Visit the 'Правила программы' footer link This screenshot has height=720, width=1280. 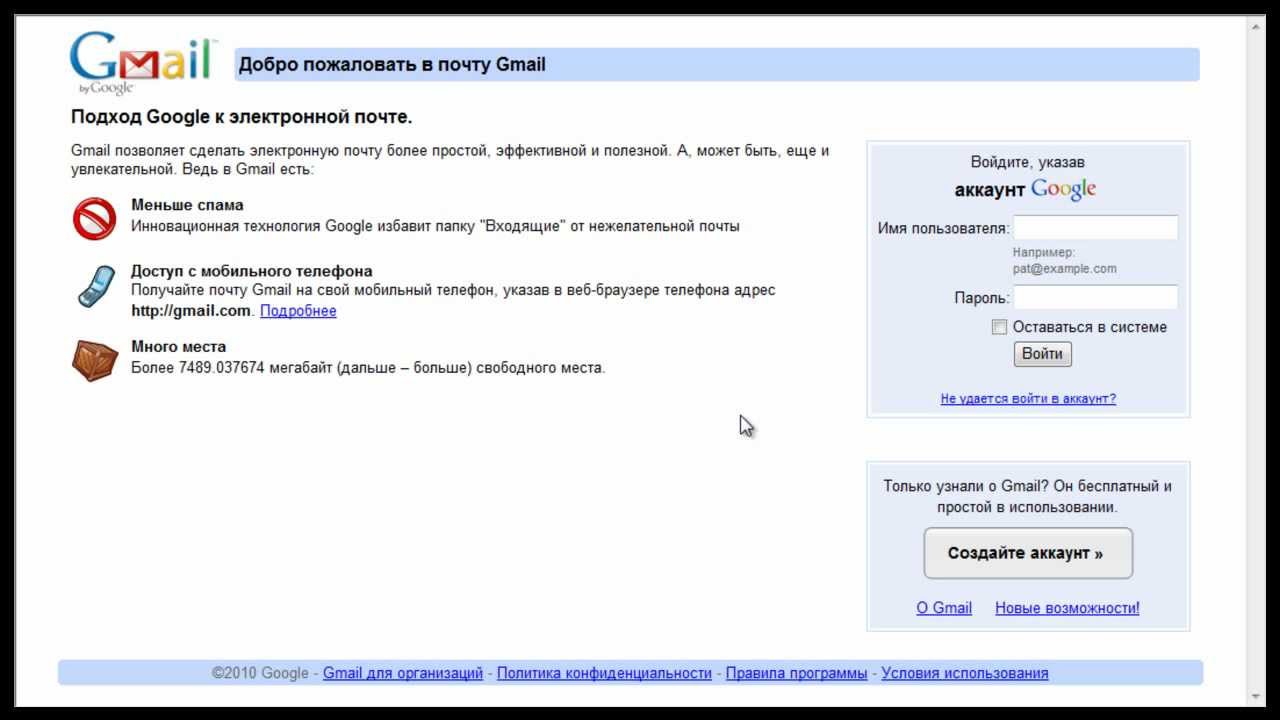[796, 673]
